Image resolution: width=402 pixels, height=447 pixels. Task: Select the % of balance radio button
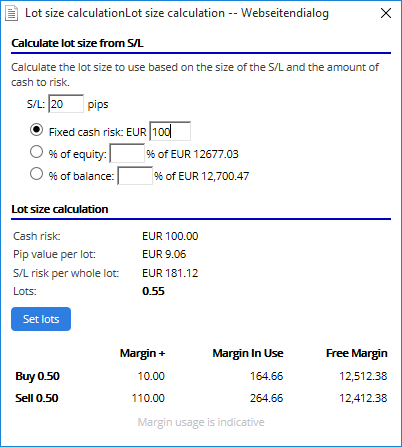tap(36, 174)
